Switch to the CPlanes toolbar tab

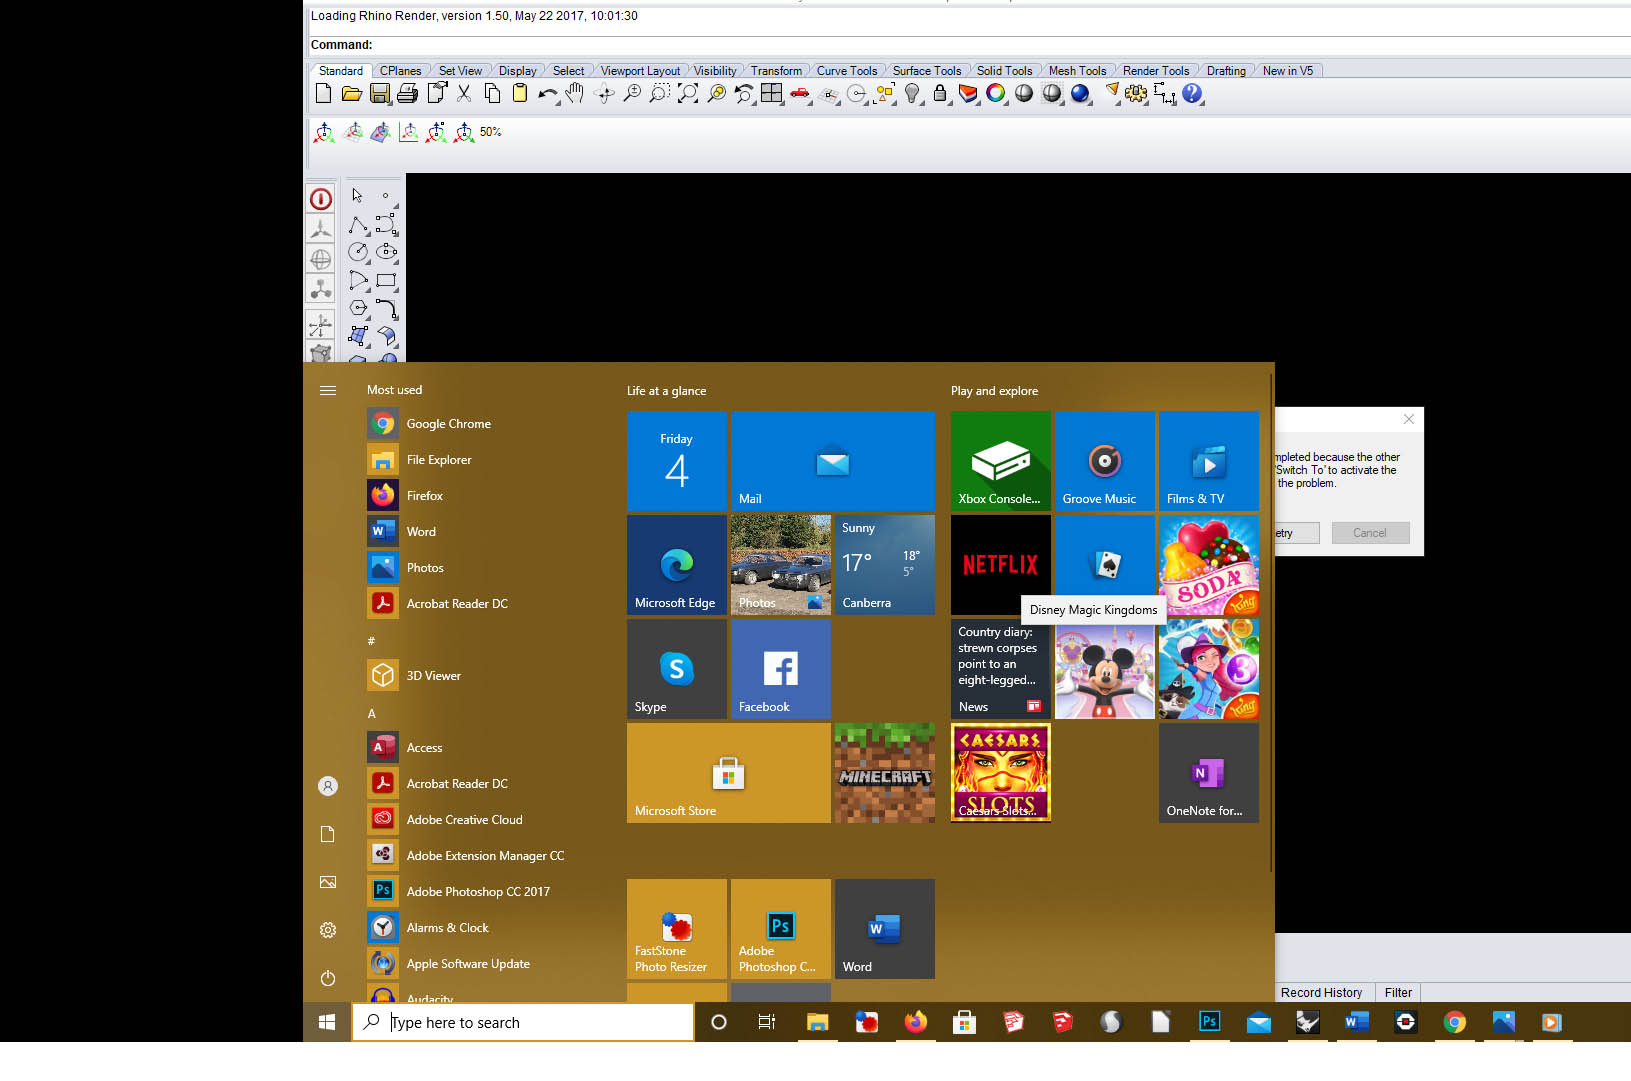400,71
